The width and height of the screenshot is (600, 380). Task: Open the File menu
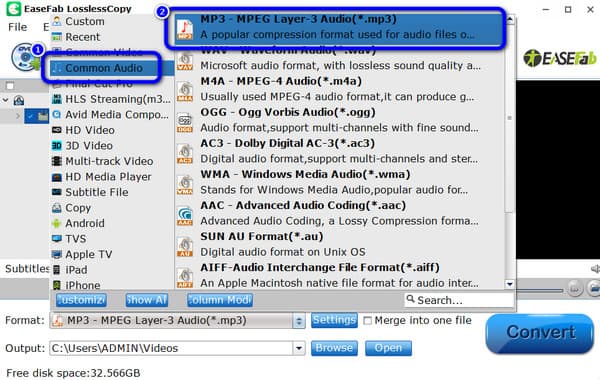18,27
